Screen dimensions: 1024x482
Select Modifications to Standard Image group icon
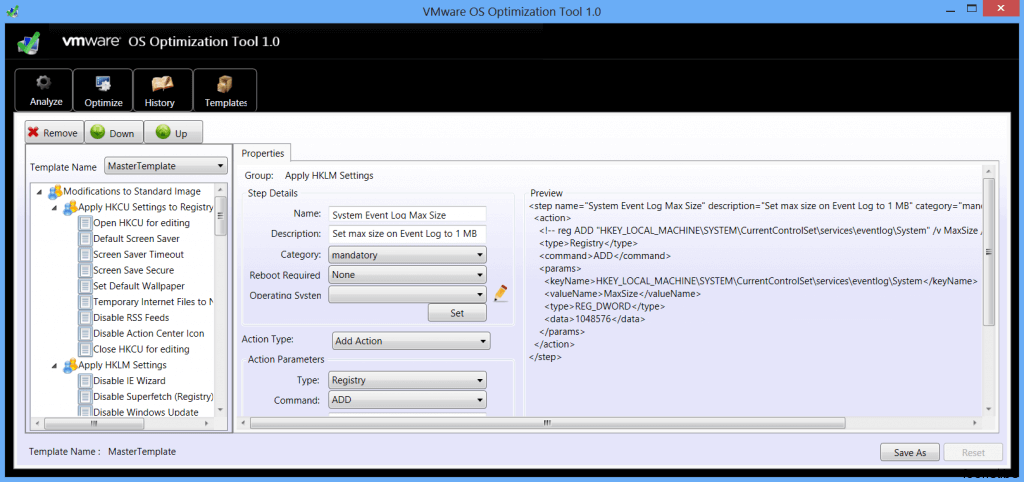pos(55,191)
